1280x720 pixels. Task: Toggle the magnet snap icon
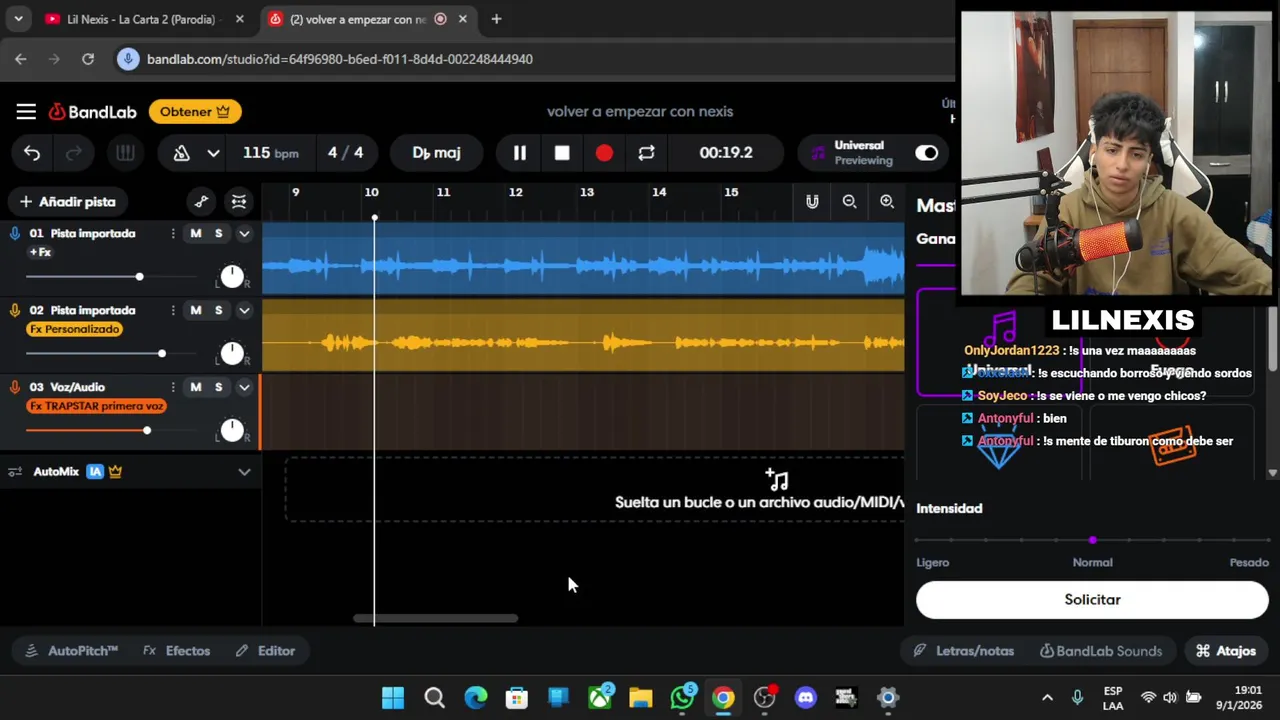(x=812, y=202)
